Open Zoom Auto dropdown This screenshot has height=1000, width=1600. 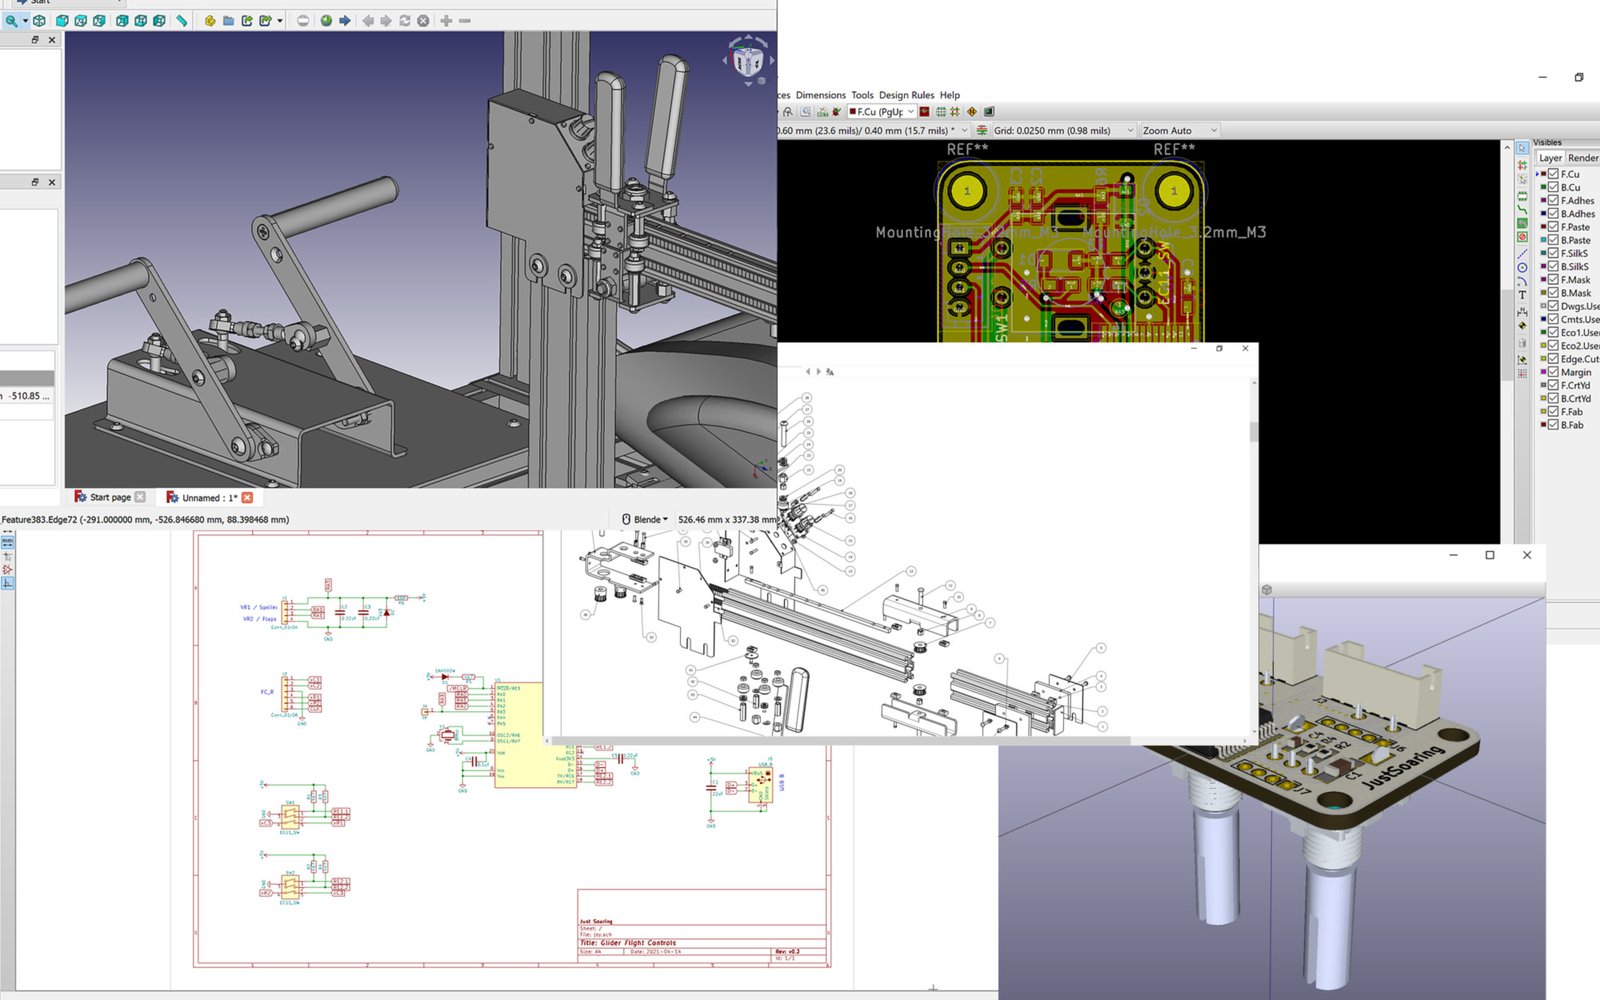[1181, 130]
